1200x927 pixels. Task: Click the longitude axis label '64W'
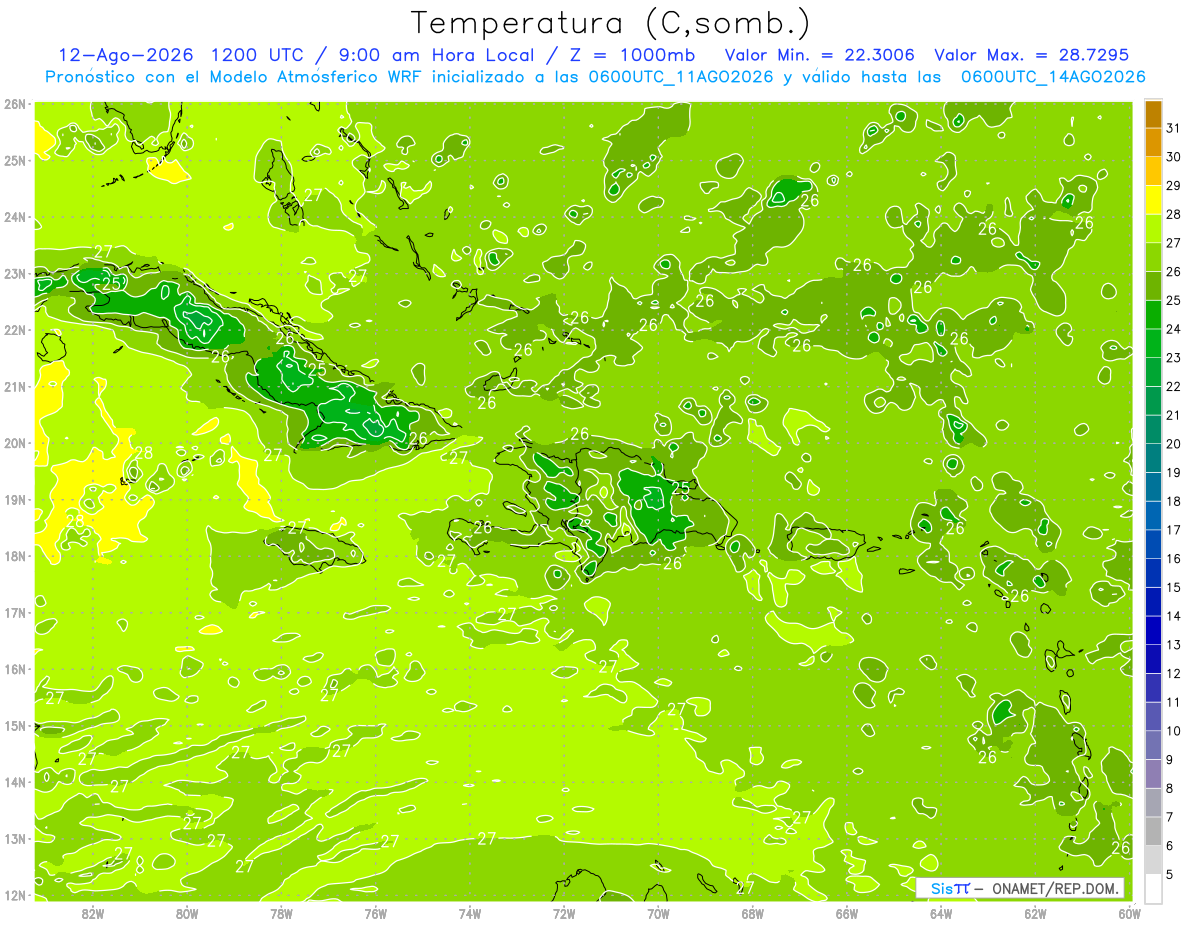click(940, 914)
